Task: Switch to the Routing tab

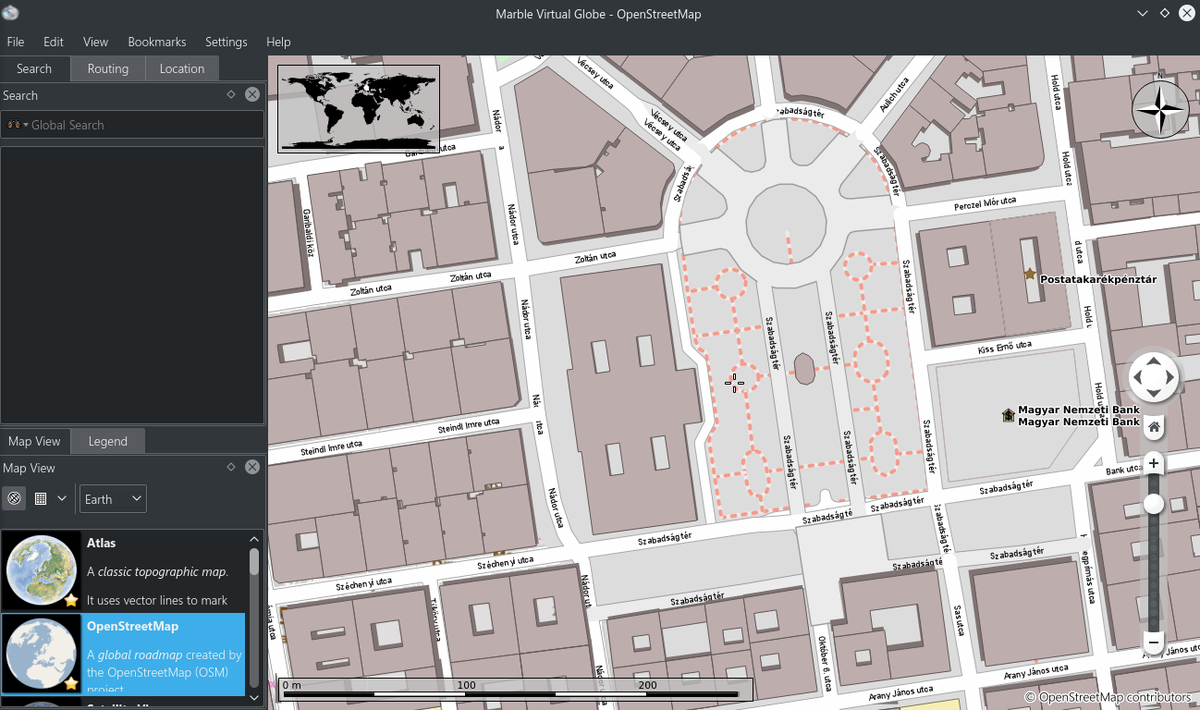Action: pos(108,69)
